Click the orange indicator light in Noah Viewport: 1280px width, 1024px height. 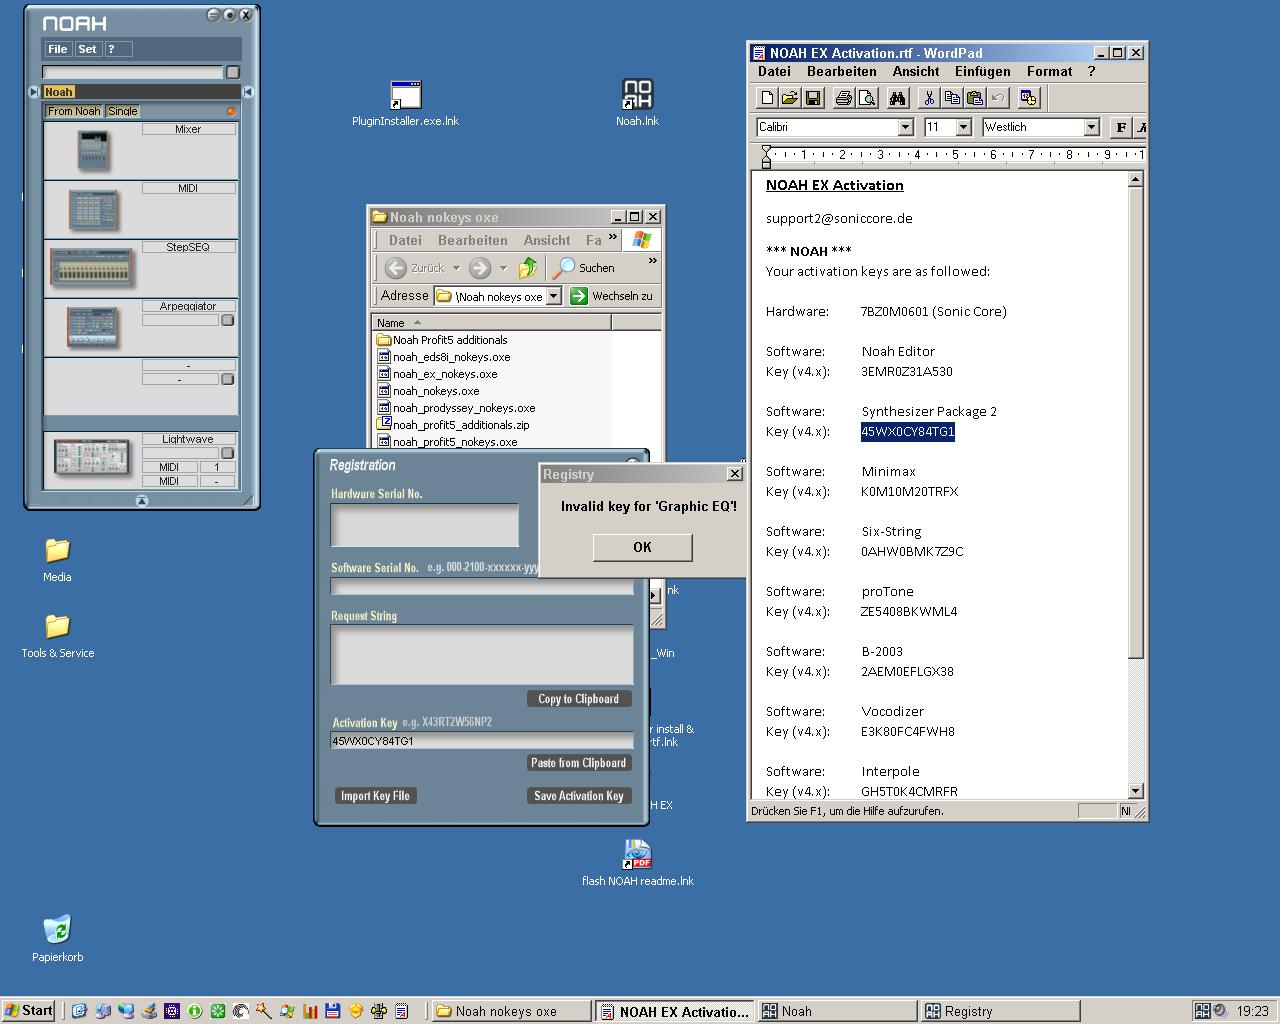coord(231,112)
